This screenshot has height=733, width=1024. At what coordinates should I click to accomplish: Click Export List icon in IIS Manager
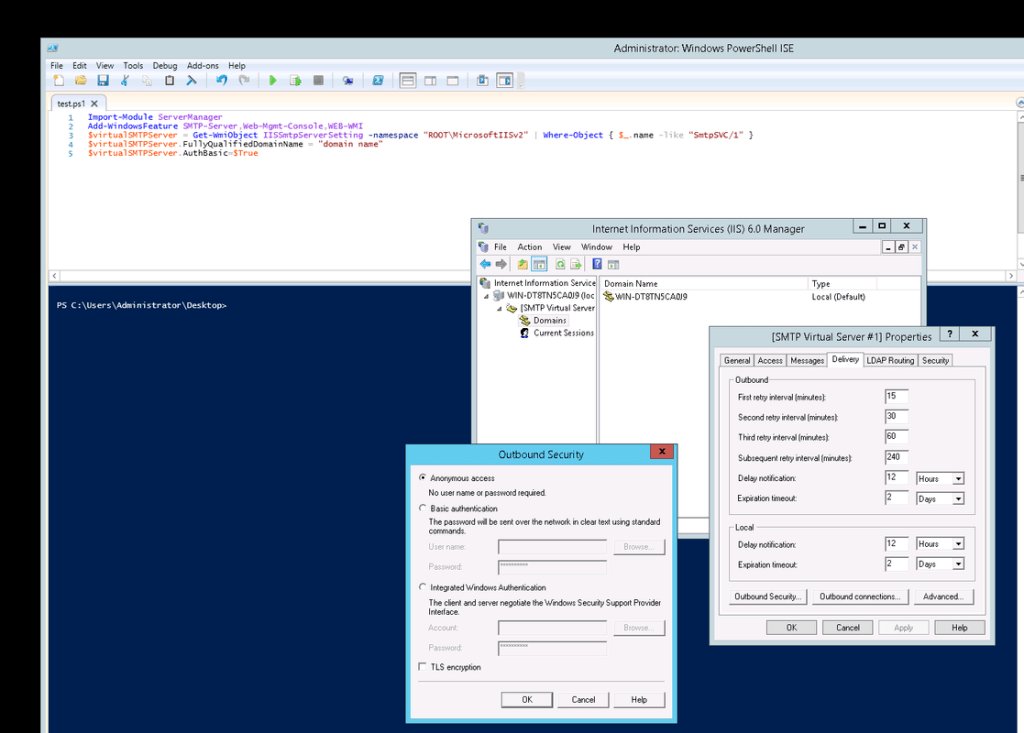(576, 264)
